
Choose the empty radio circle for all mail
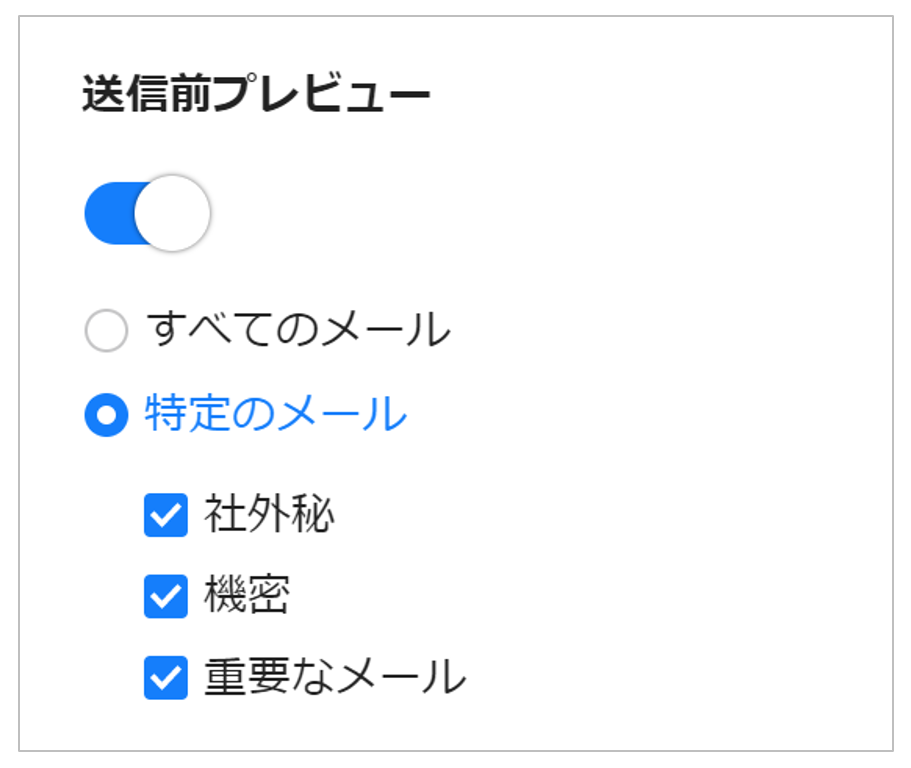[x=106, y=331]
